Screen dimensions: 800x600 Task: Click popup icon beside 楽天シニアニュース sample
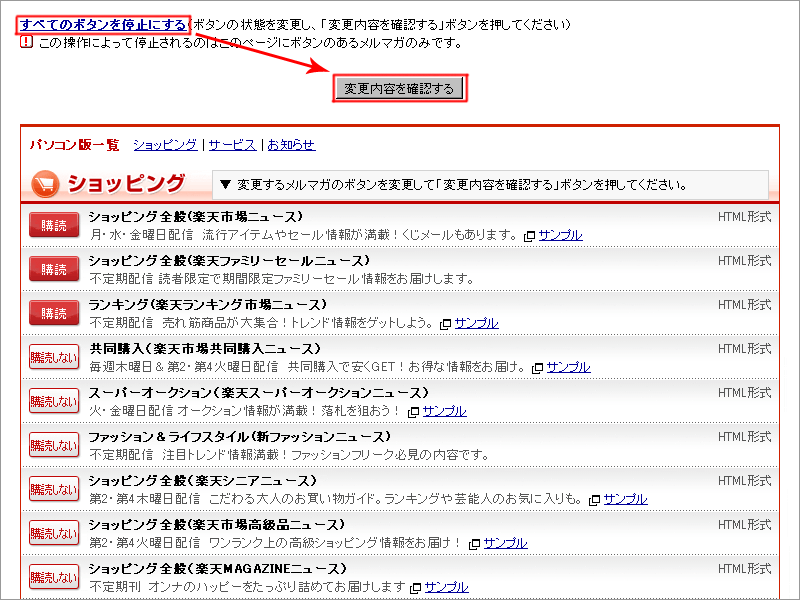pos(594,500)
